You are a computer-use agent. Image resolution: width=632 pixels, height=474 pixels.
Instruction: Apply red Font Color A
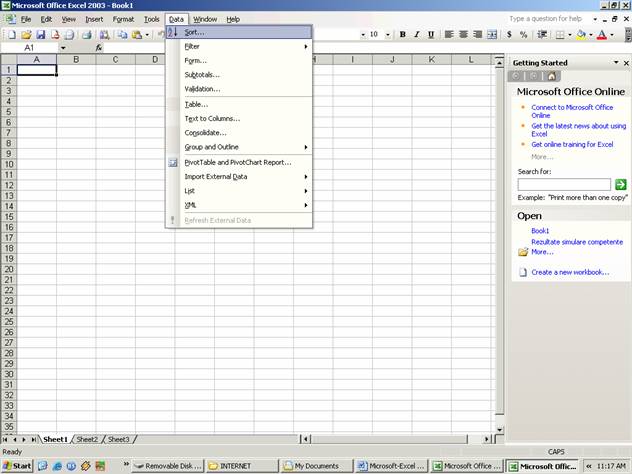click(x=602, y=35)
